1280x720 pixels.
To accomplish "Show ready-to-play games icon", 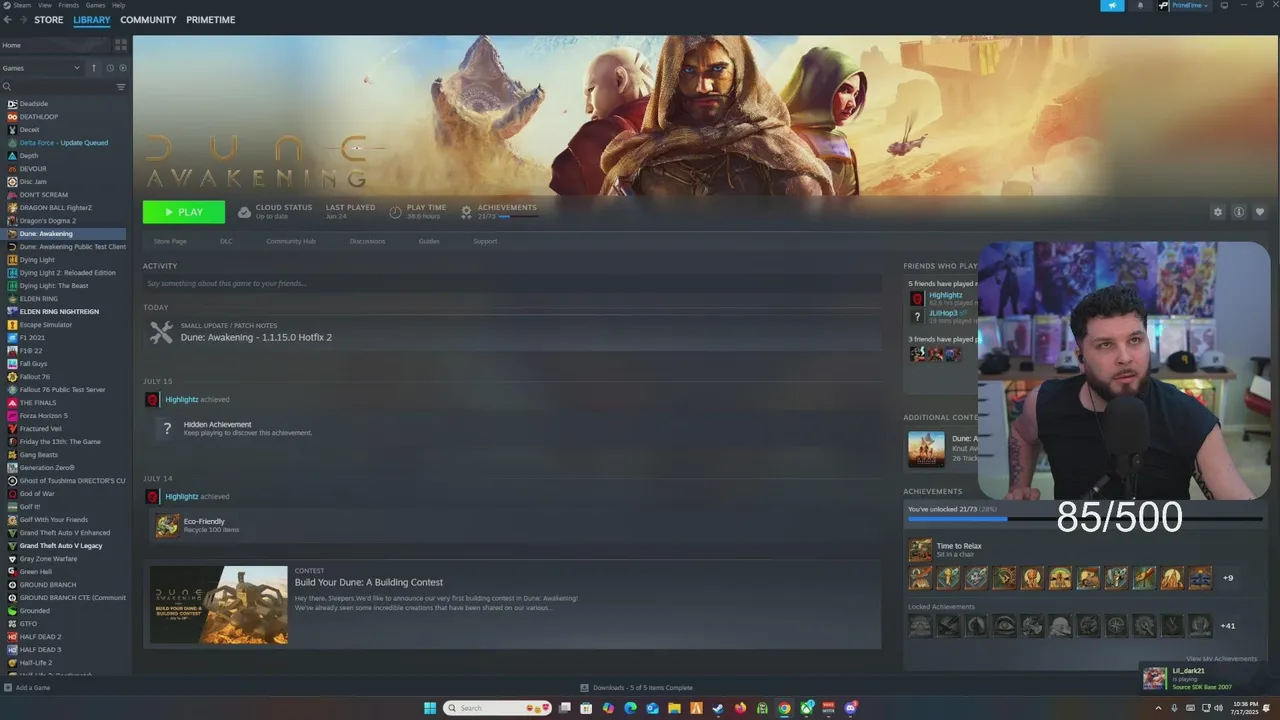I will 123,68.
